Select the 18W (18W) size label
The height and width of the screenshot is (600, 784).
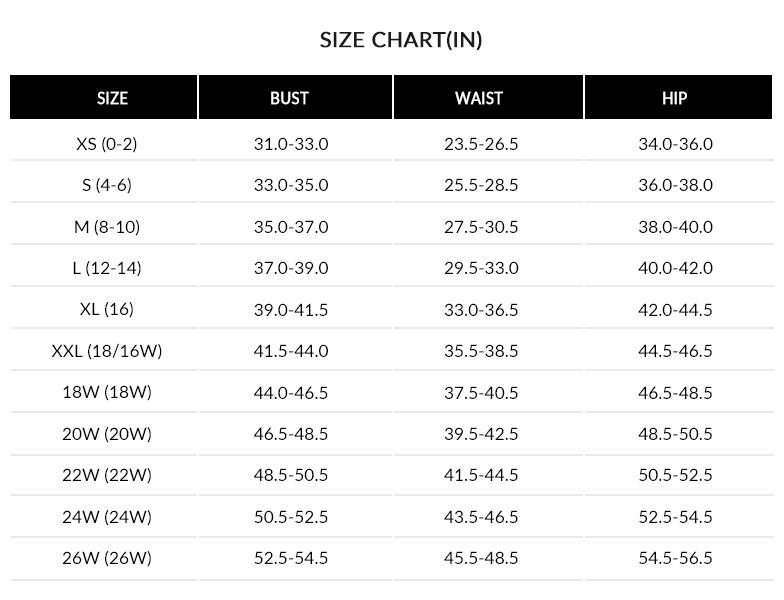[x=106, y=392]
